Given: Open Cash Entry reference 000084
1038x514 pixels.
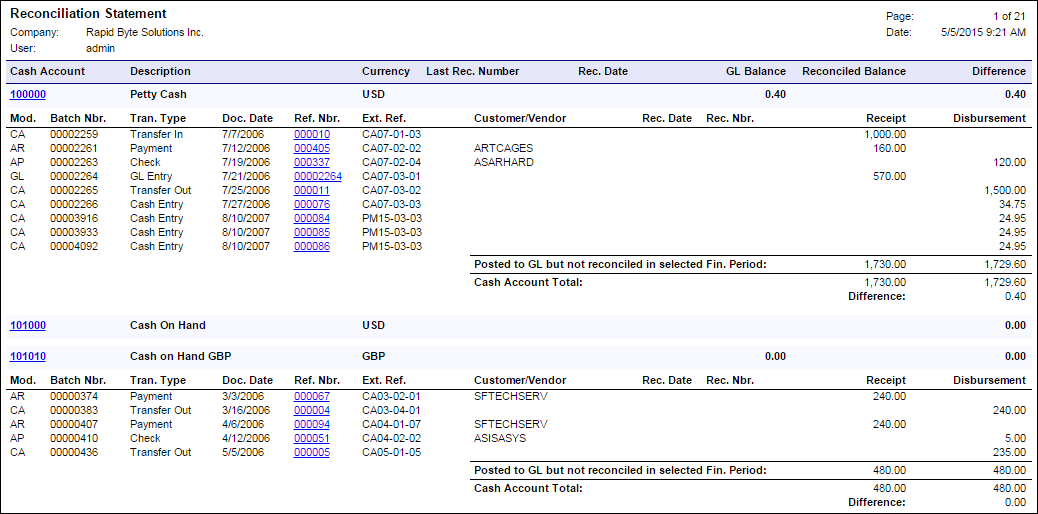Looking at the screenshot, I should coord(311,218).
